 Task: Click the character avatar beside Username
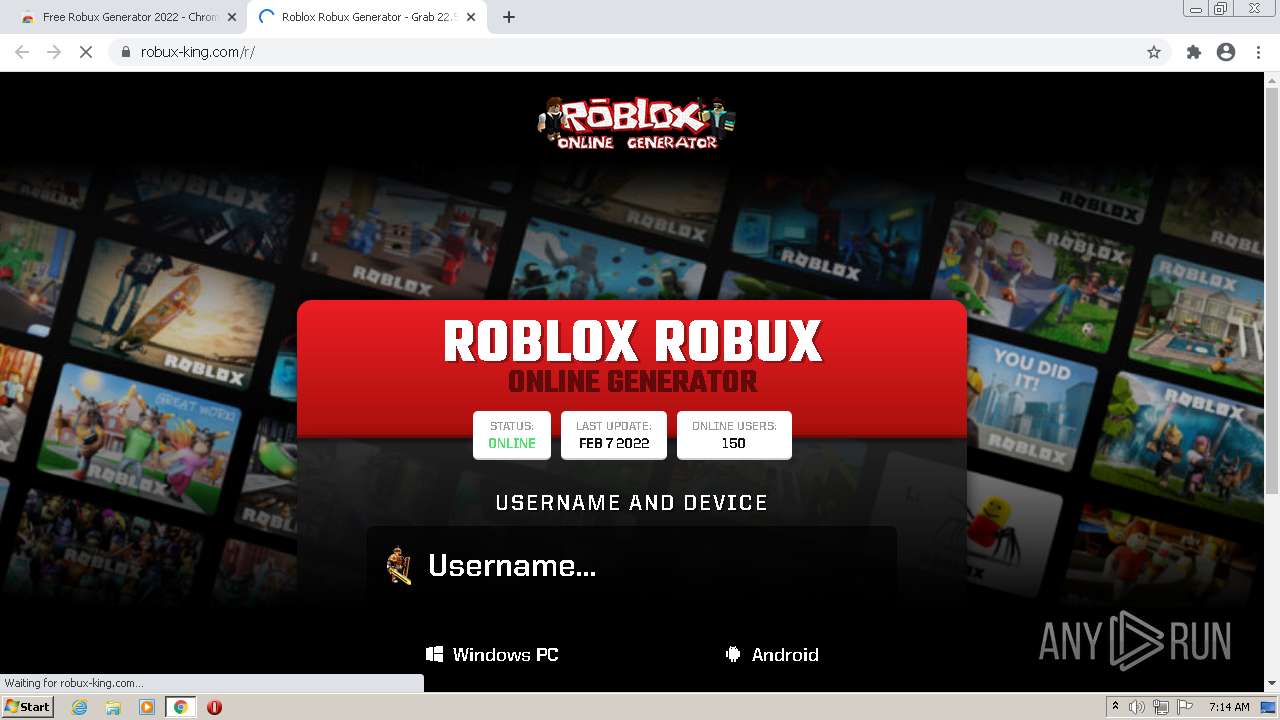tap(400, 566)
